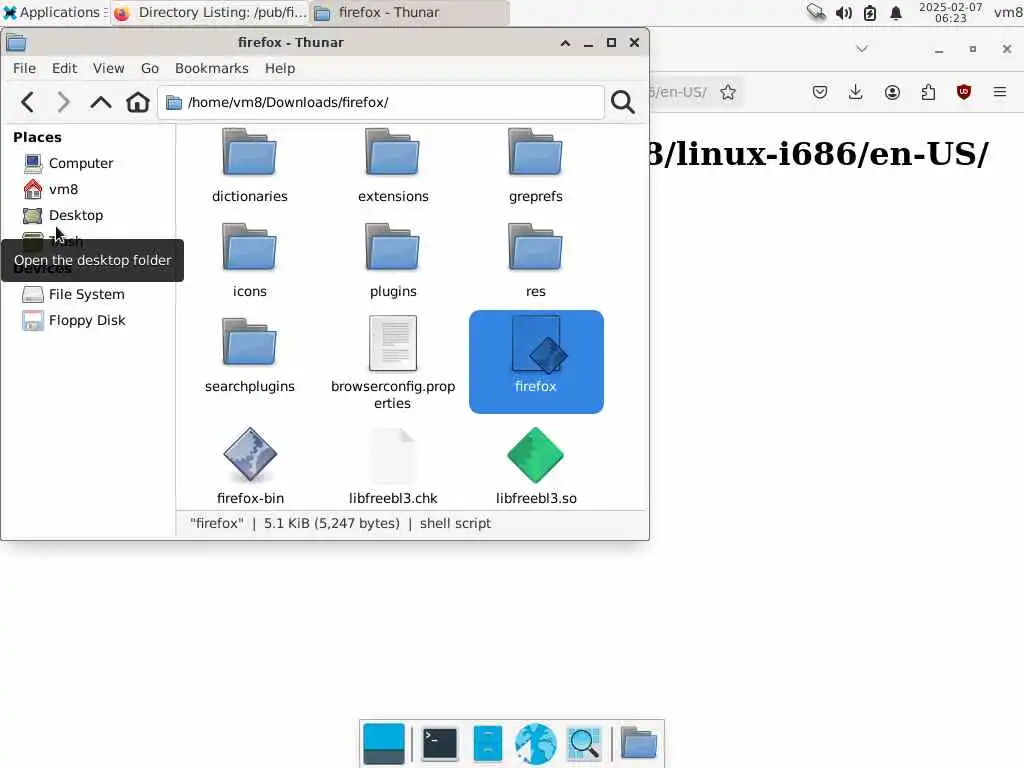The image size is (1024, 768).
Task: Open the dictionaries folder
Action: 249,166
